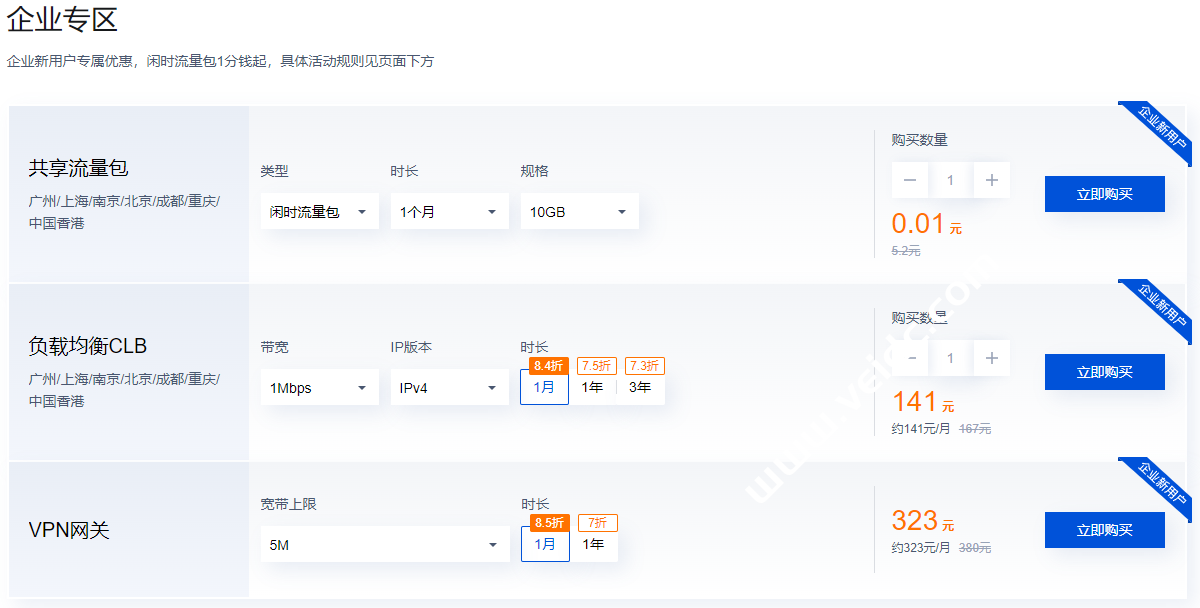Click the 0.01元 price text
The image size is (1200, 608).
point(927,223)
